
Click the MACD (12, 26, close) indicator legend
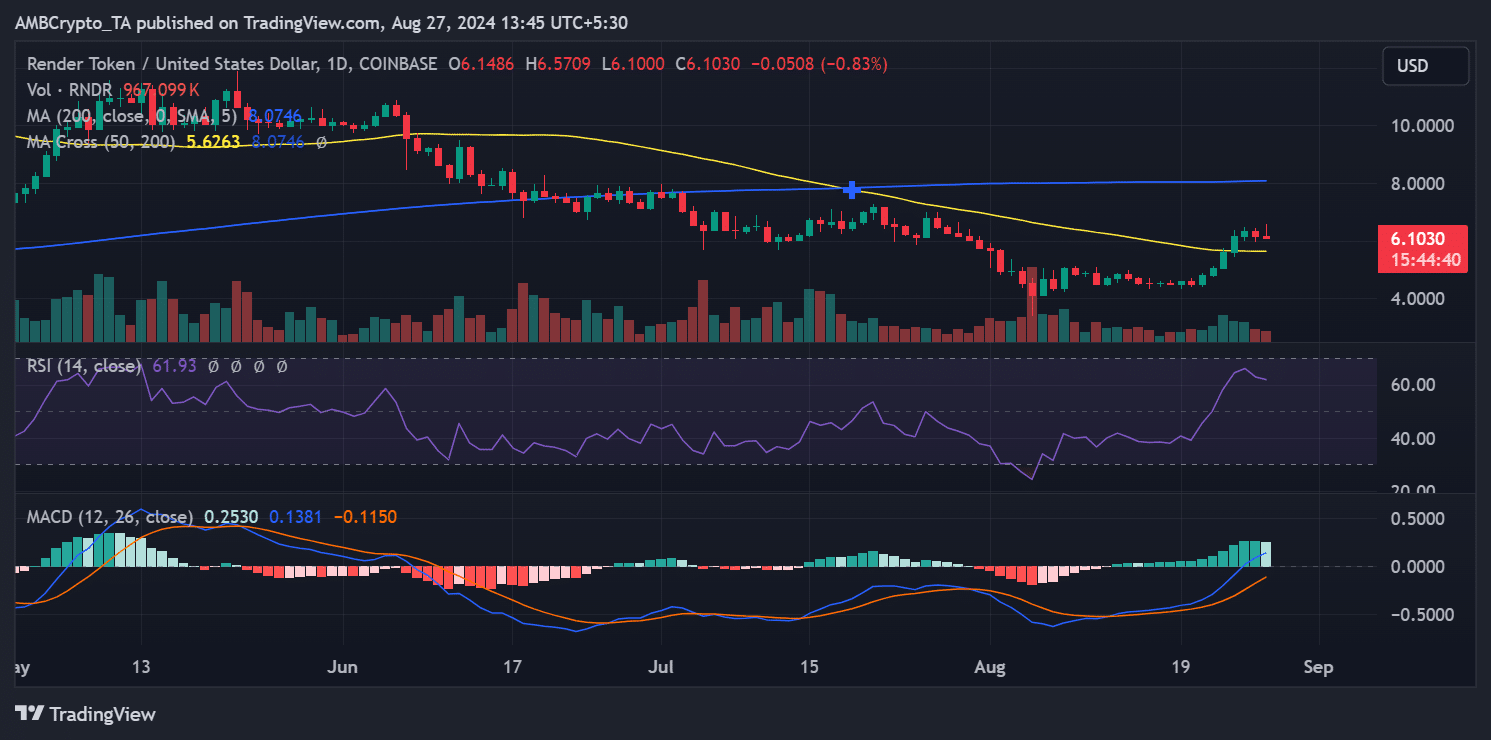click(x=110, y=517)
